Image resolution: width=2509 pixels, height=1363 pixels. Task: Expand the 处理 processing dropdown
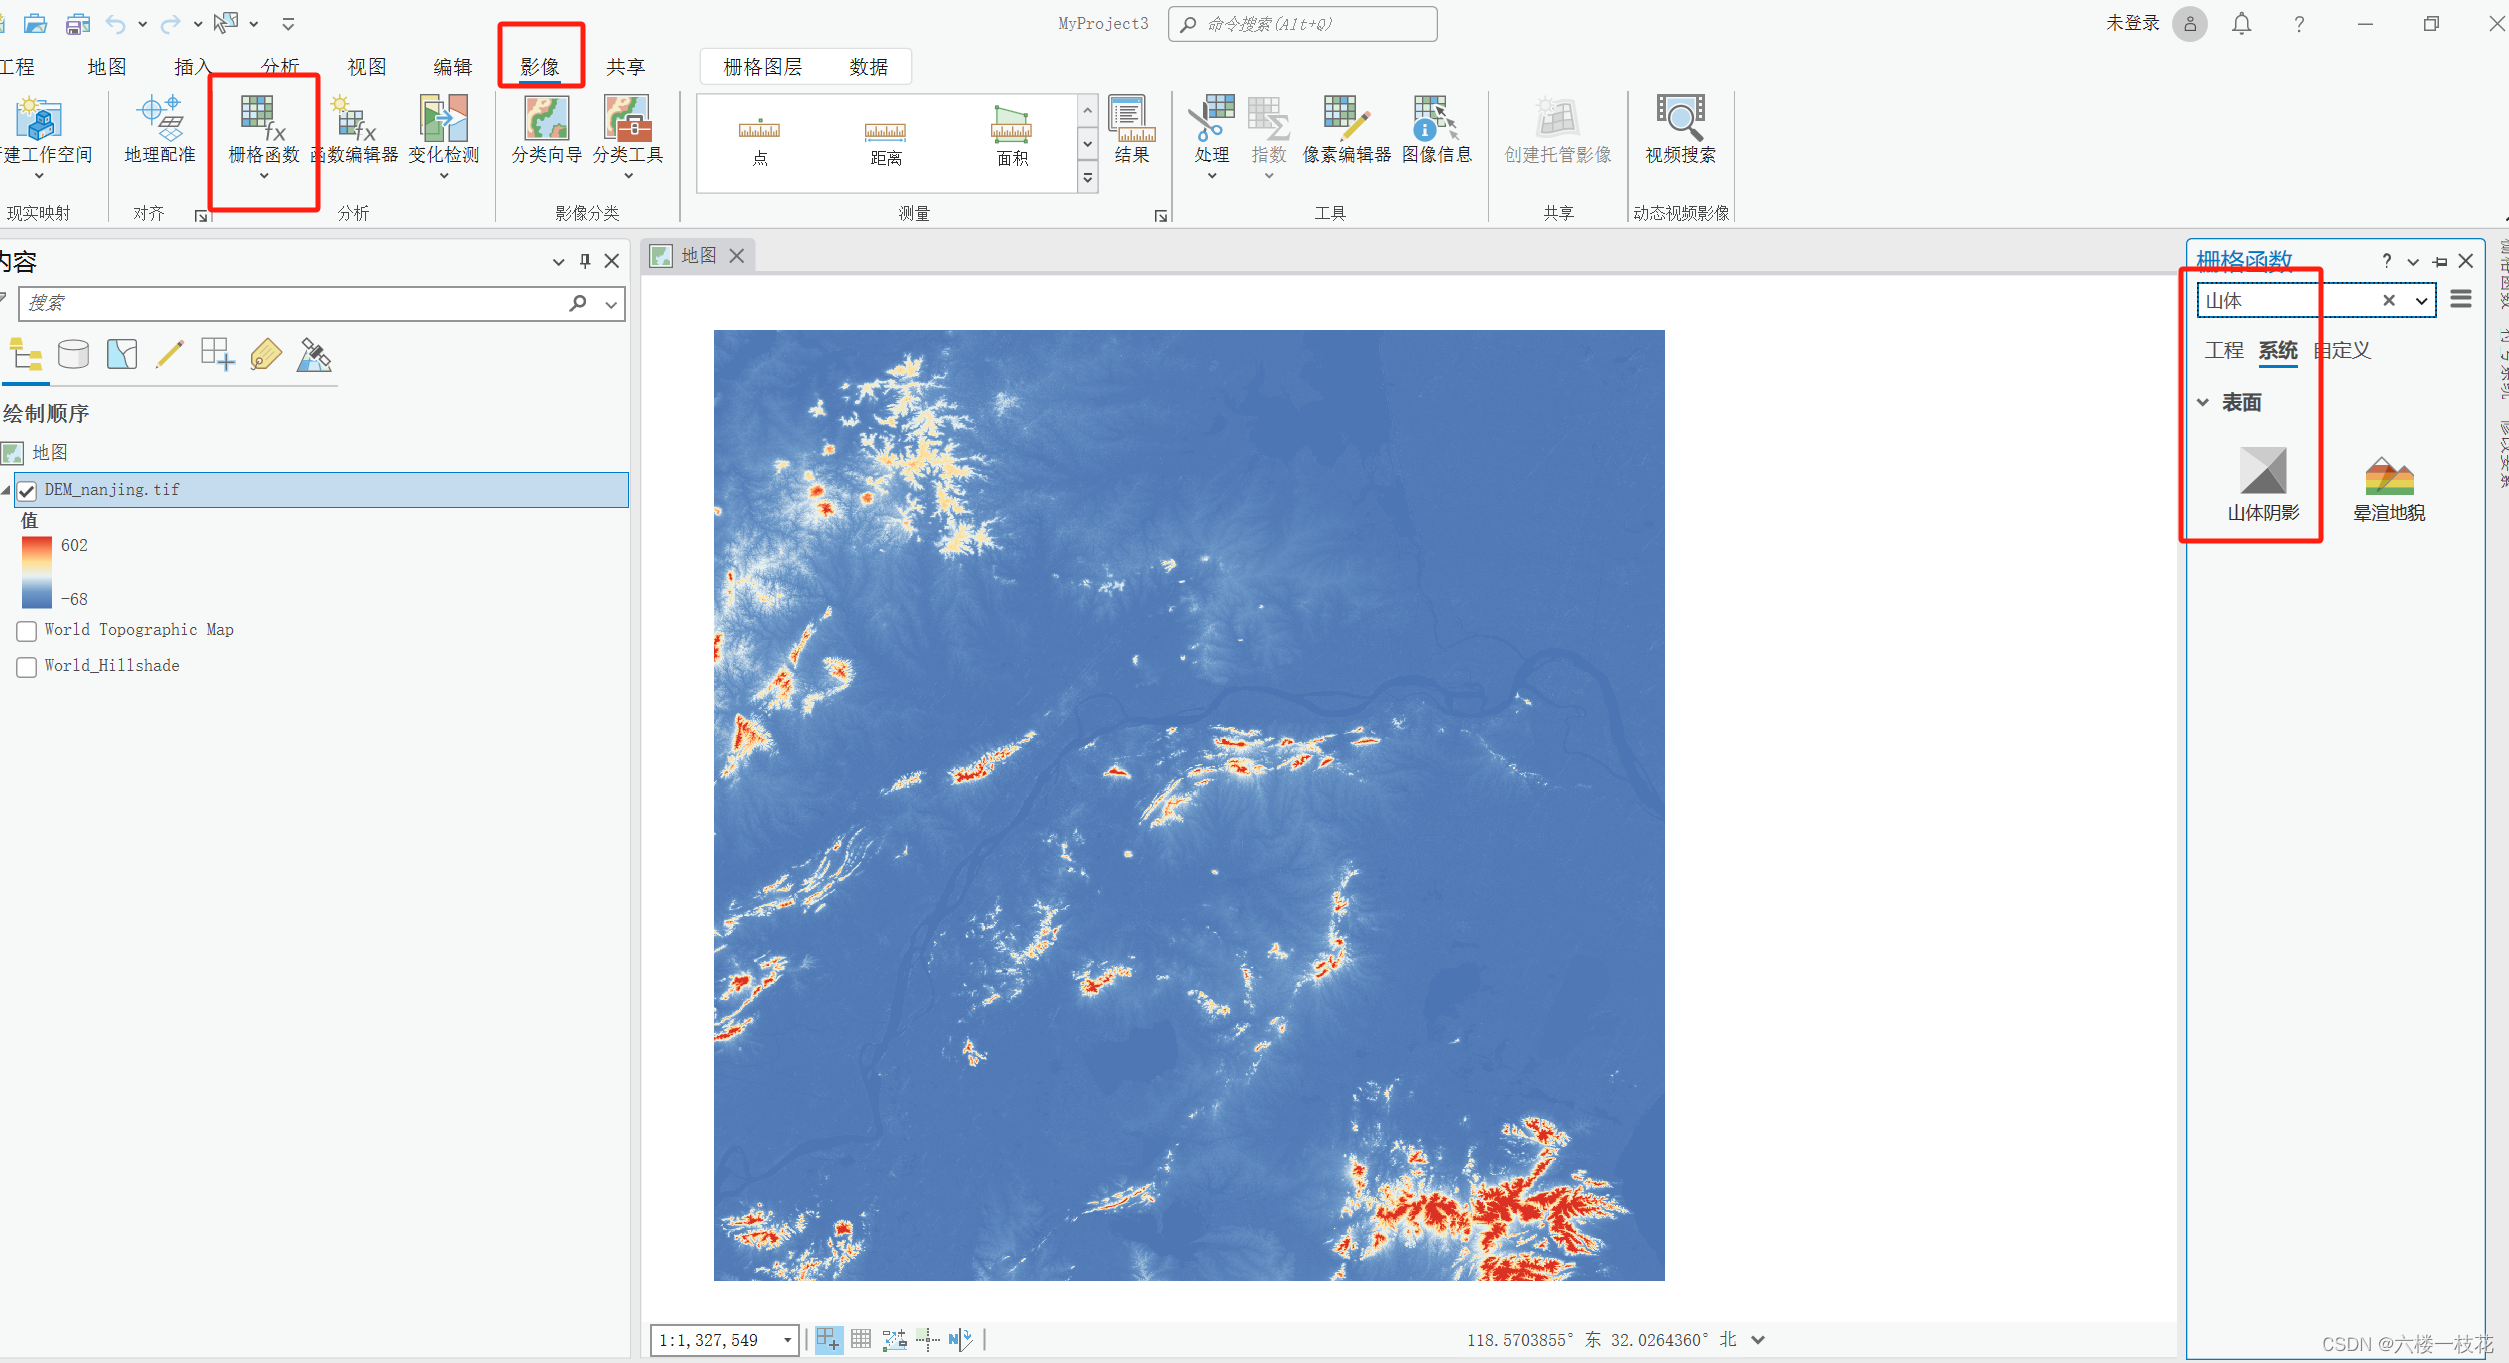(x=1211, y=175)
